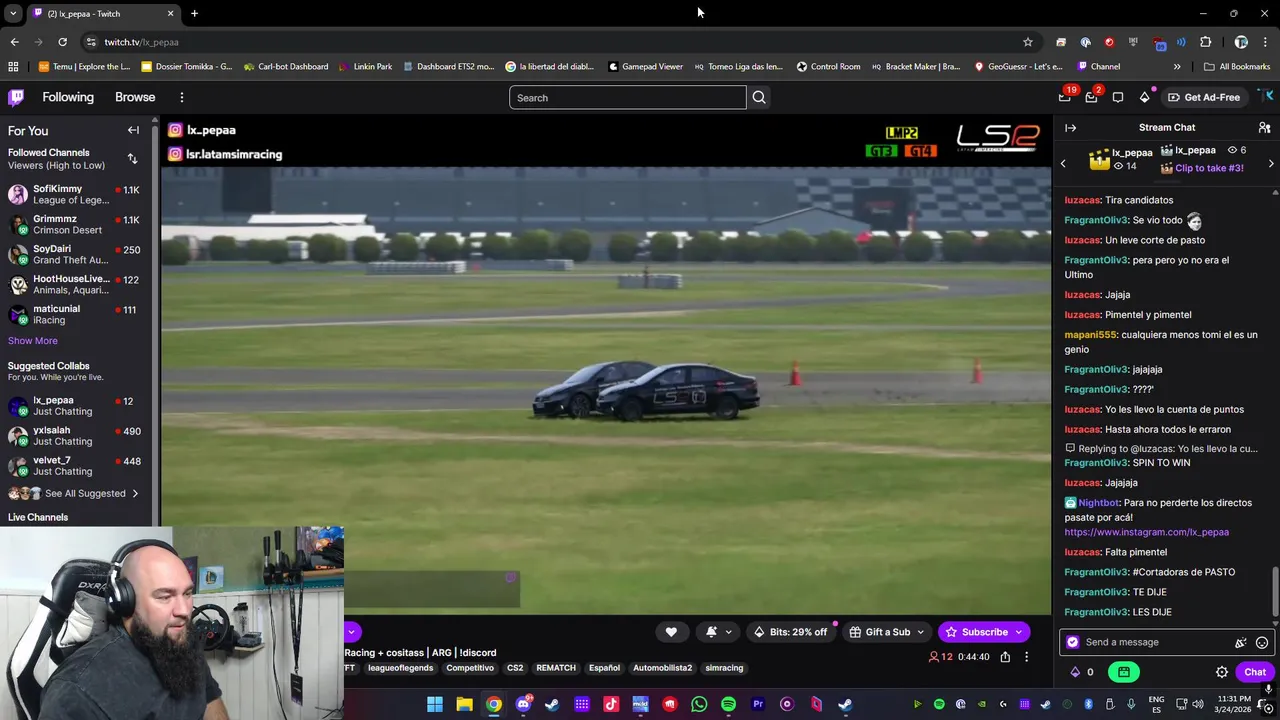Click Bits: 29% off button
The height and width of the screenshot is (720, 1280).
click(790, 632)
